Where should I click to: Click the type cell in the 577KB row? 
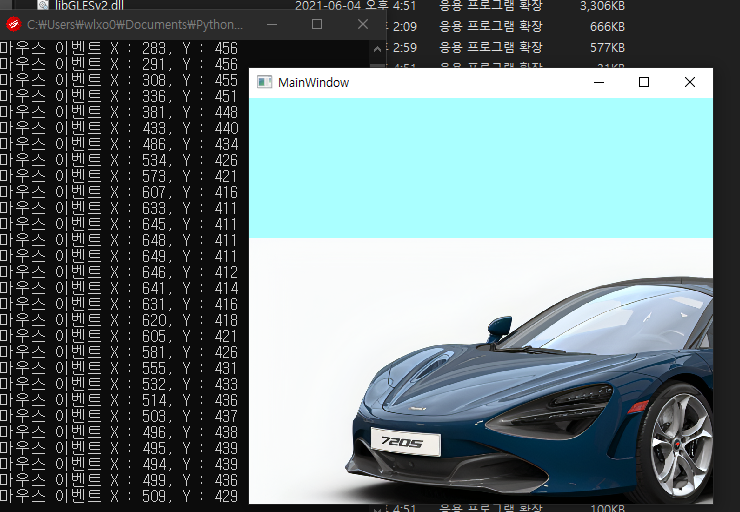(491, 47)
